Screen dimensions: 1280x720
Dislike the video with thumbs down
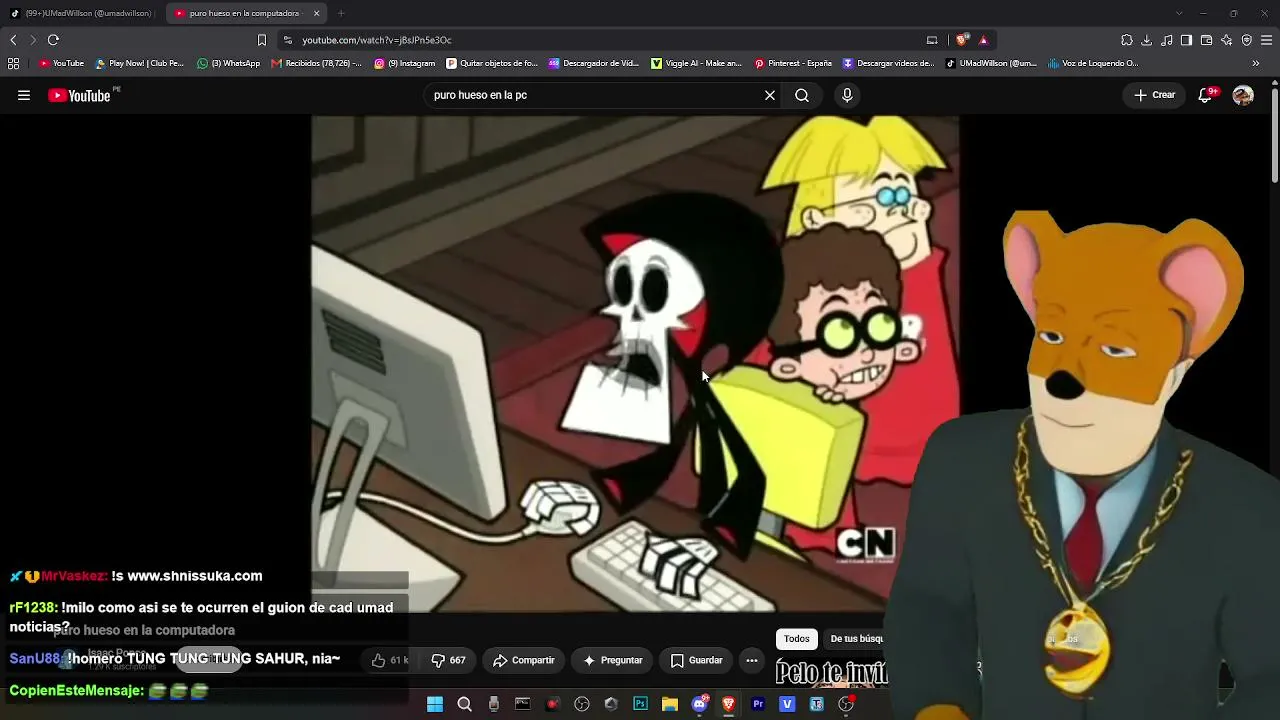click(448, 660)
